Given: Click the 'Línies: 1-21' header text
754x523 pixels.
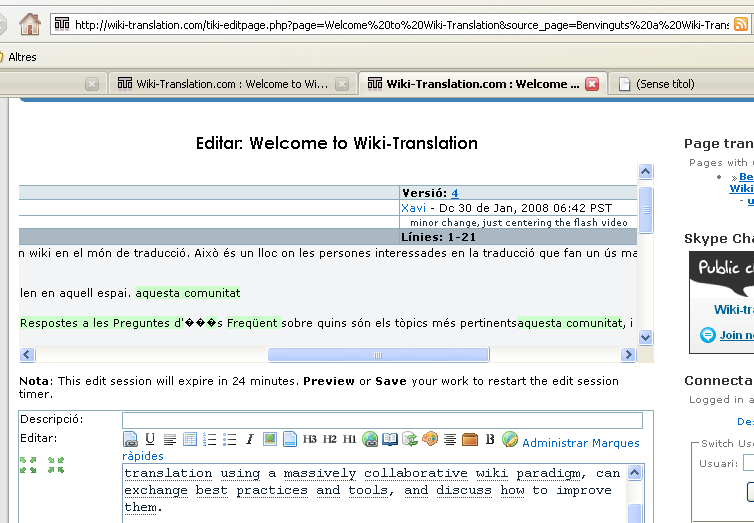Looking at the screenshot, I should (x=439, y=237).
